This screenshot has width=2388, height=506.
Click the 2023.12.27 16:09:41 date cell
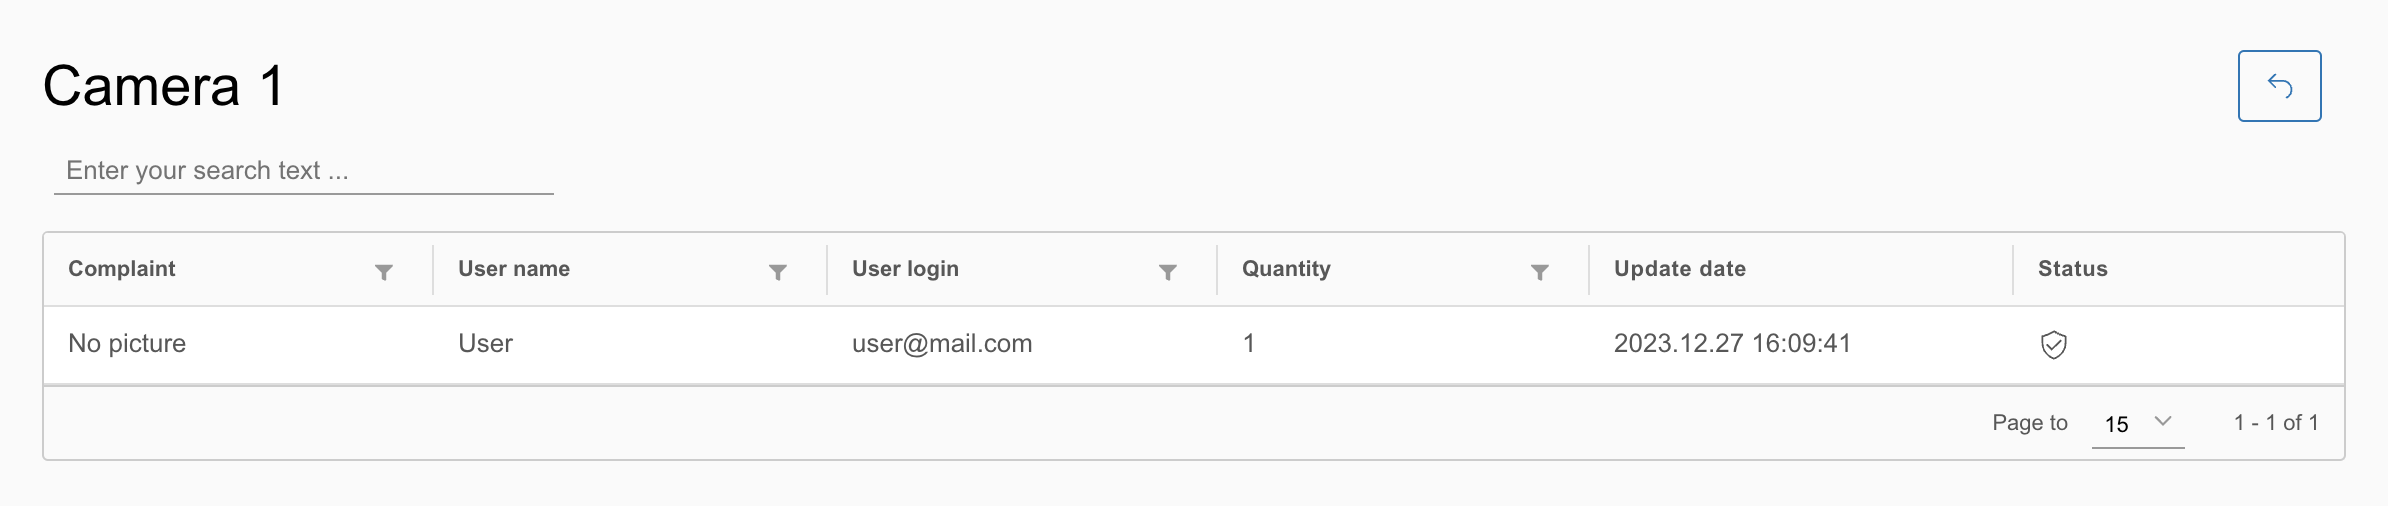[x=1732, y=344]
